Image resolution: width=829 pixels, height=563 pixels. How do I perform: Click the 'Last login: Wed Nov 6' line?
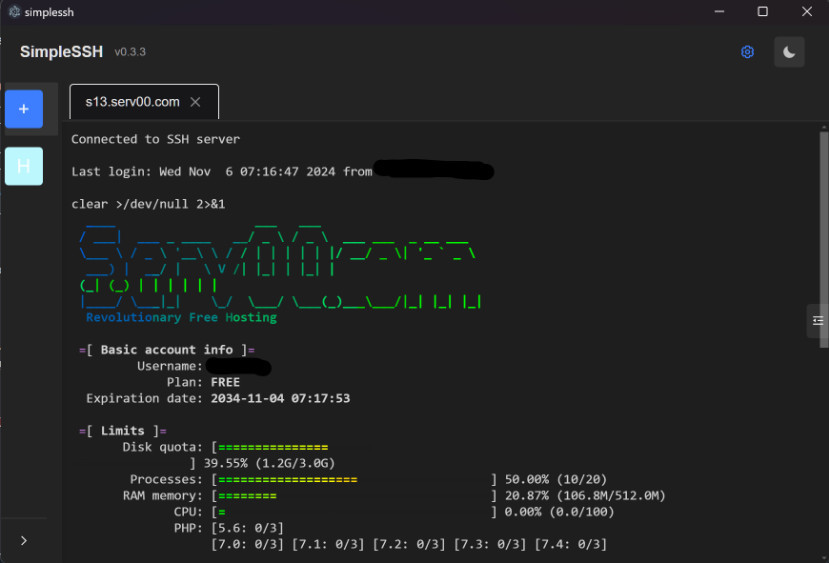point(222,171)
